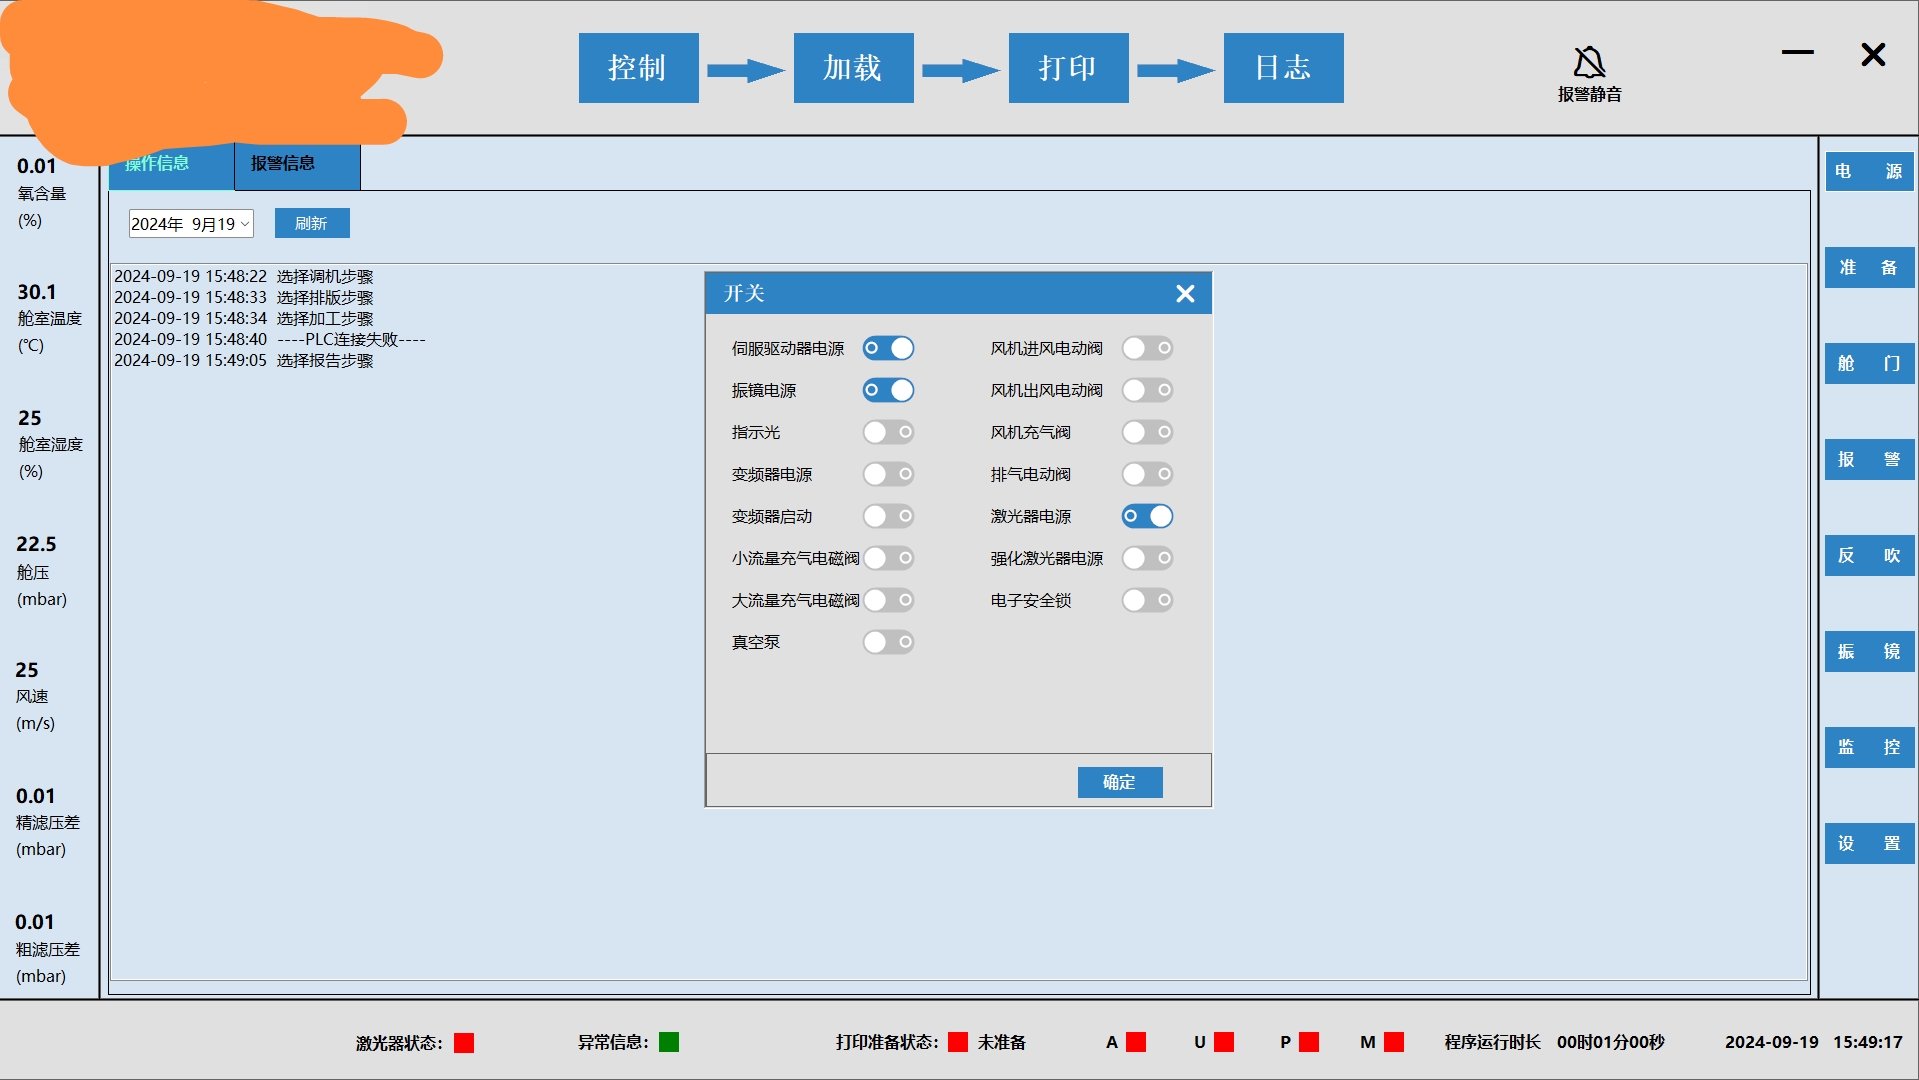Go to 打印 step
1919x1080 pixels.
(x=1068, y=68)
